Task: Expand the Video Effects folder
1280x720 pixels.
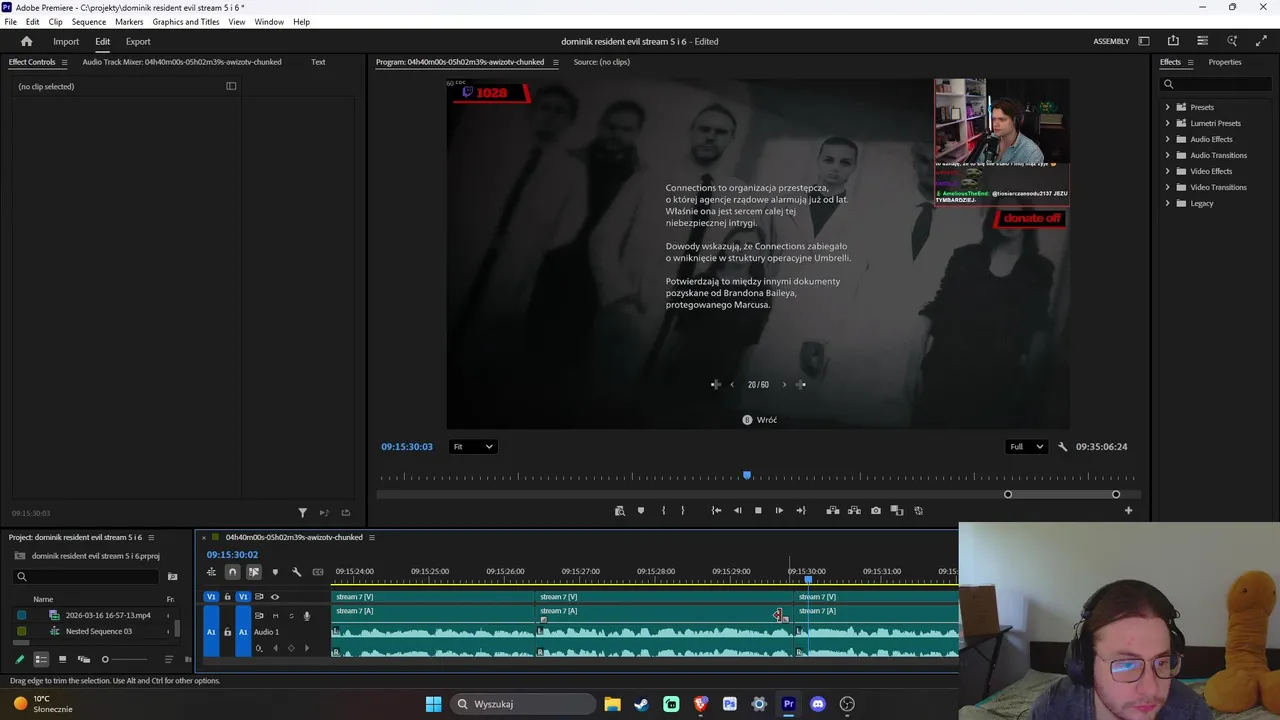Action: [1167, 171]
